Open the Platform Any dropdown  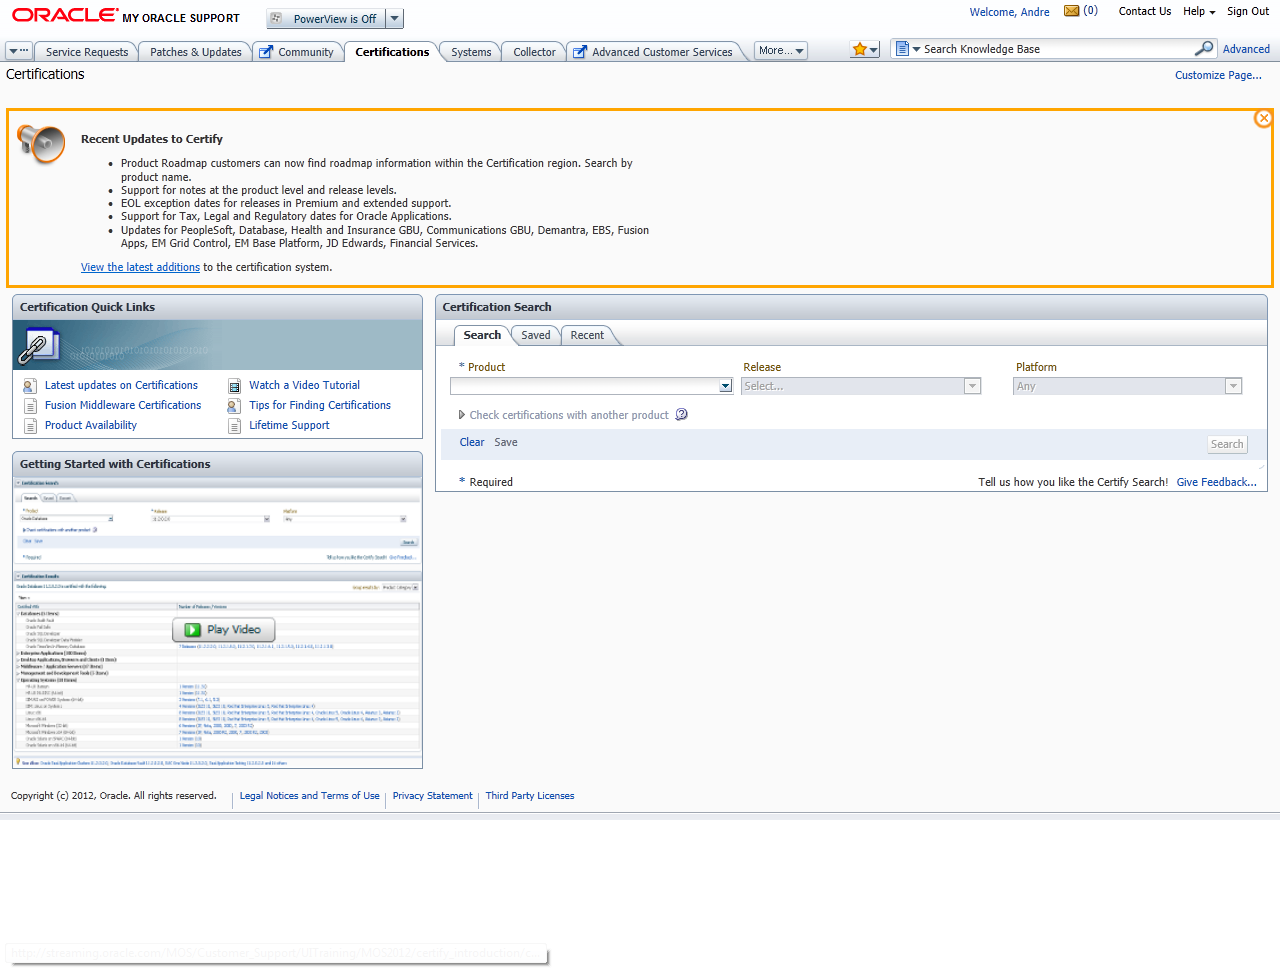1127,386
